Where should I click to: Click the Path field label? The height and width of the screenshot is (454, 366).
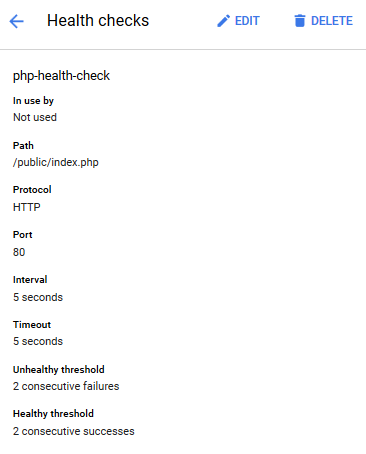click(23, 146)
